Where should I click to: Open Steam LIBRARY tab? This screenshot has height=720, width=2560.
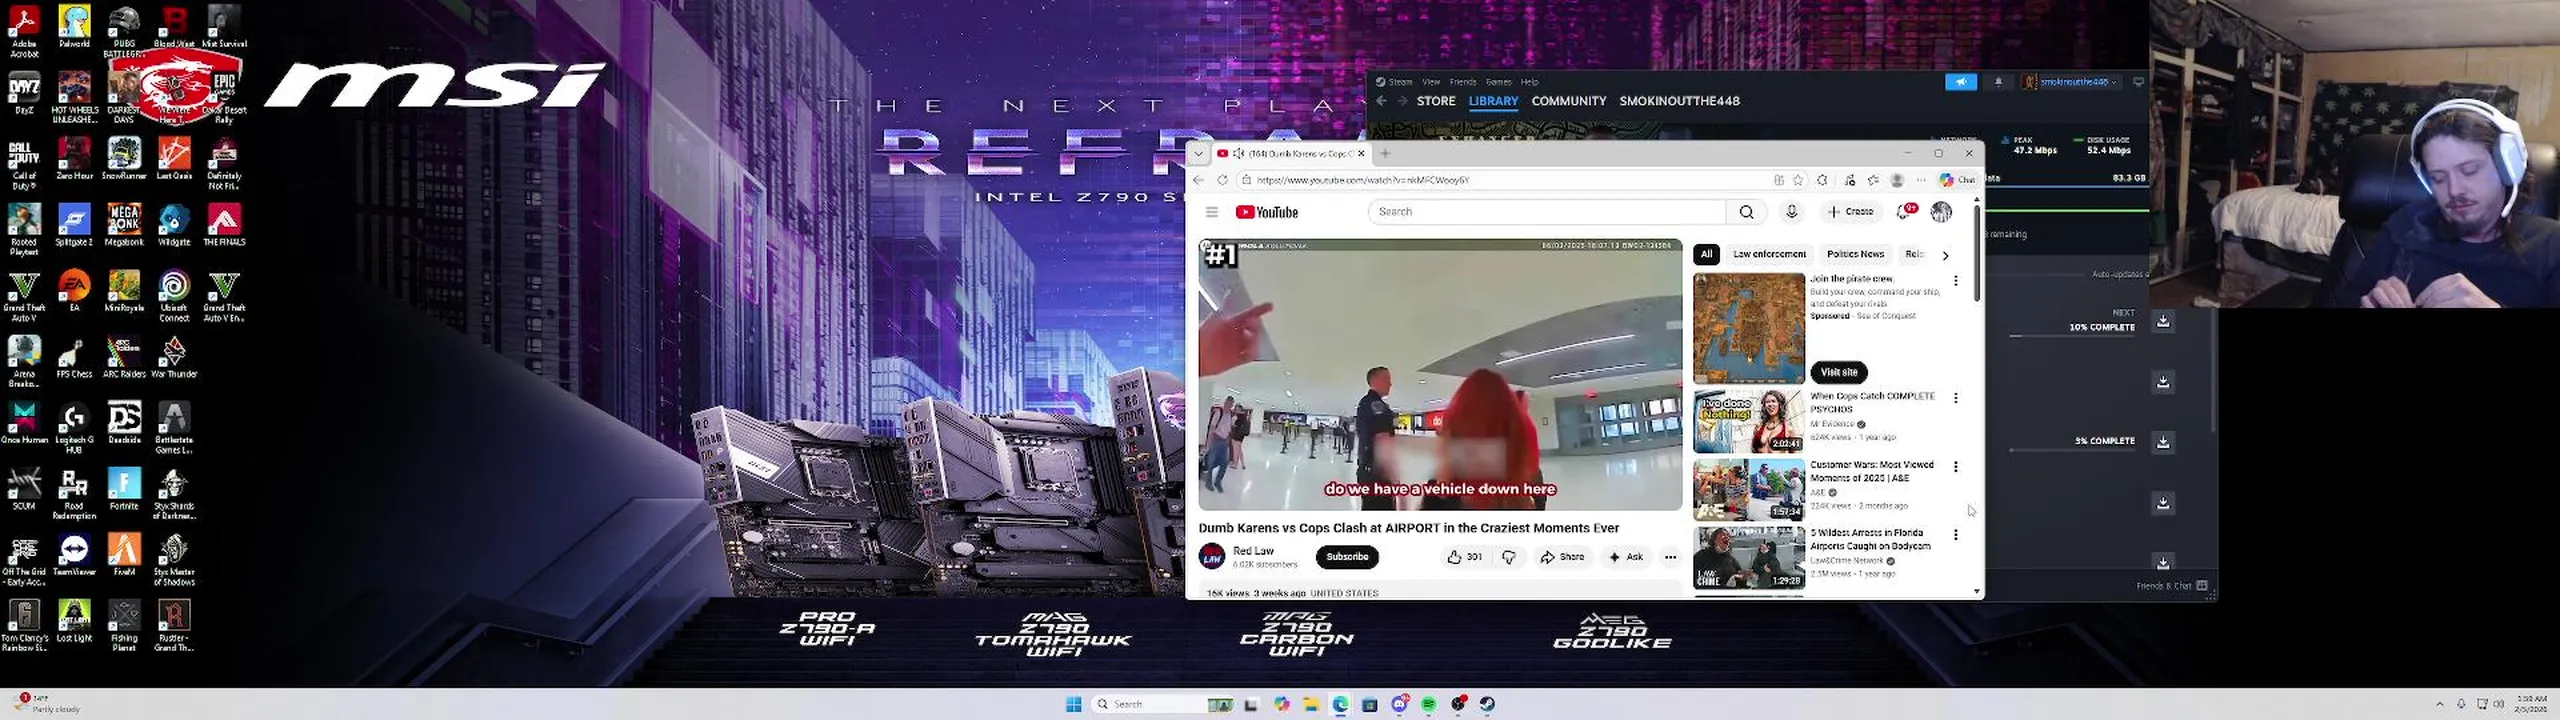click(1493, 101)
